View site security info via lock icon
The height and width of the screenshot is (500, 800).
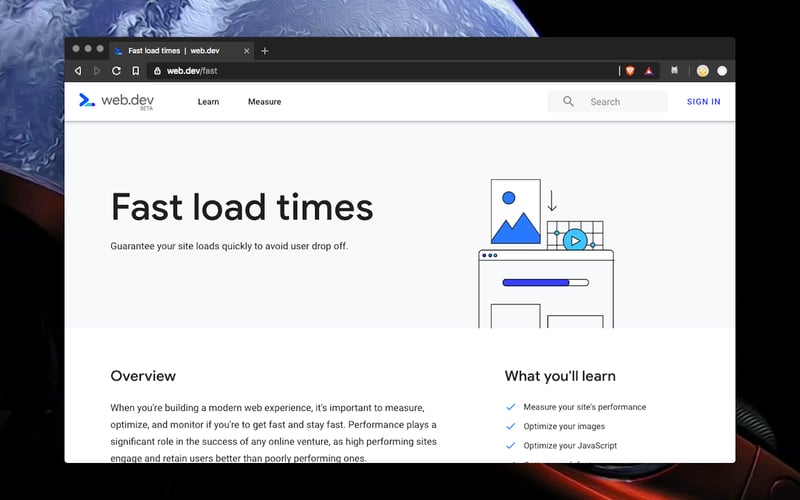pos(157,71)
